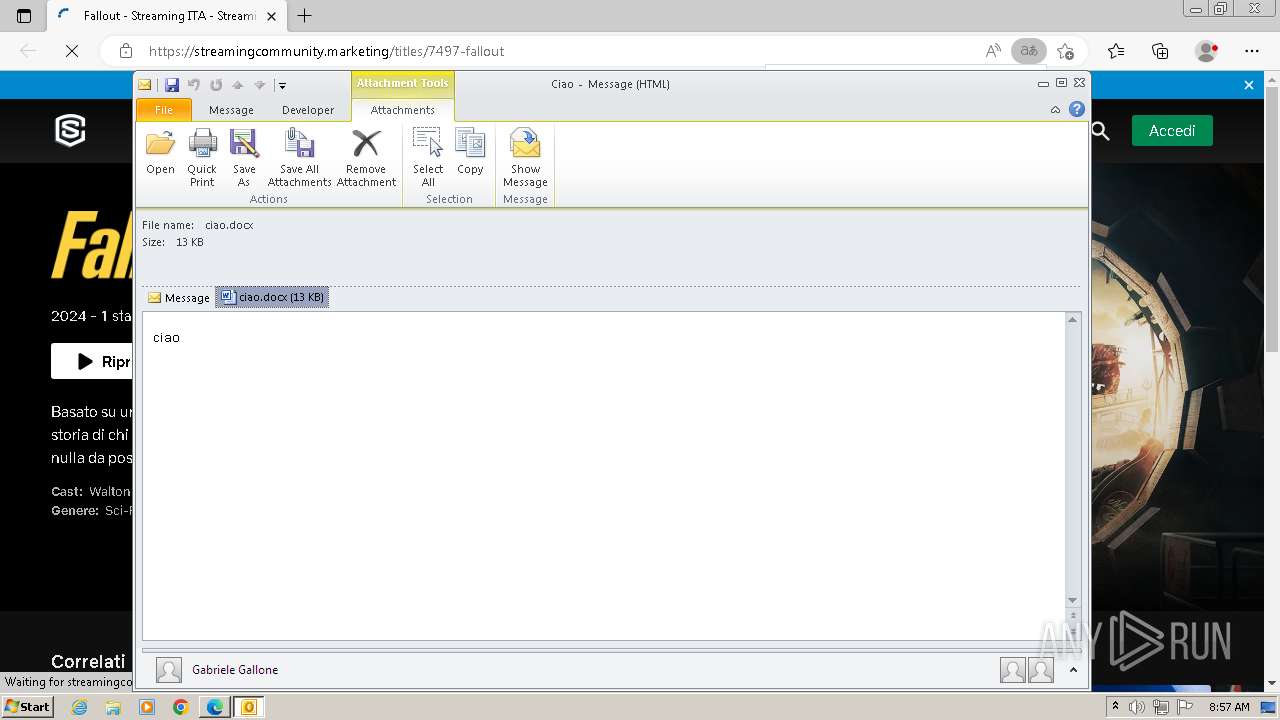Select ciao.docx (13 KB) attachment

[x=272, y=297]
